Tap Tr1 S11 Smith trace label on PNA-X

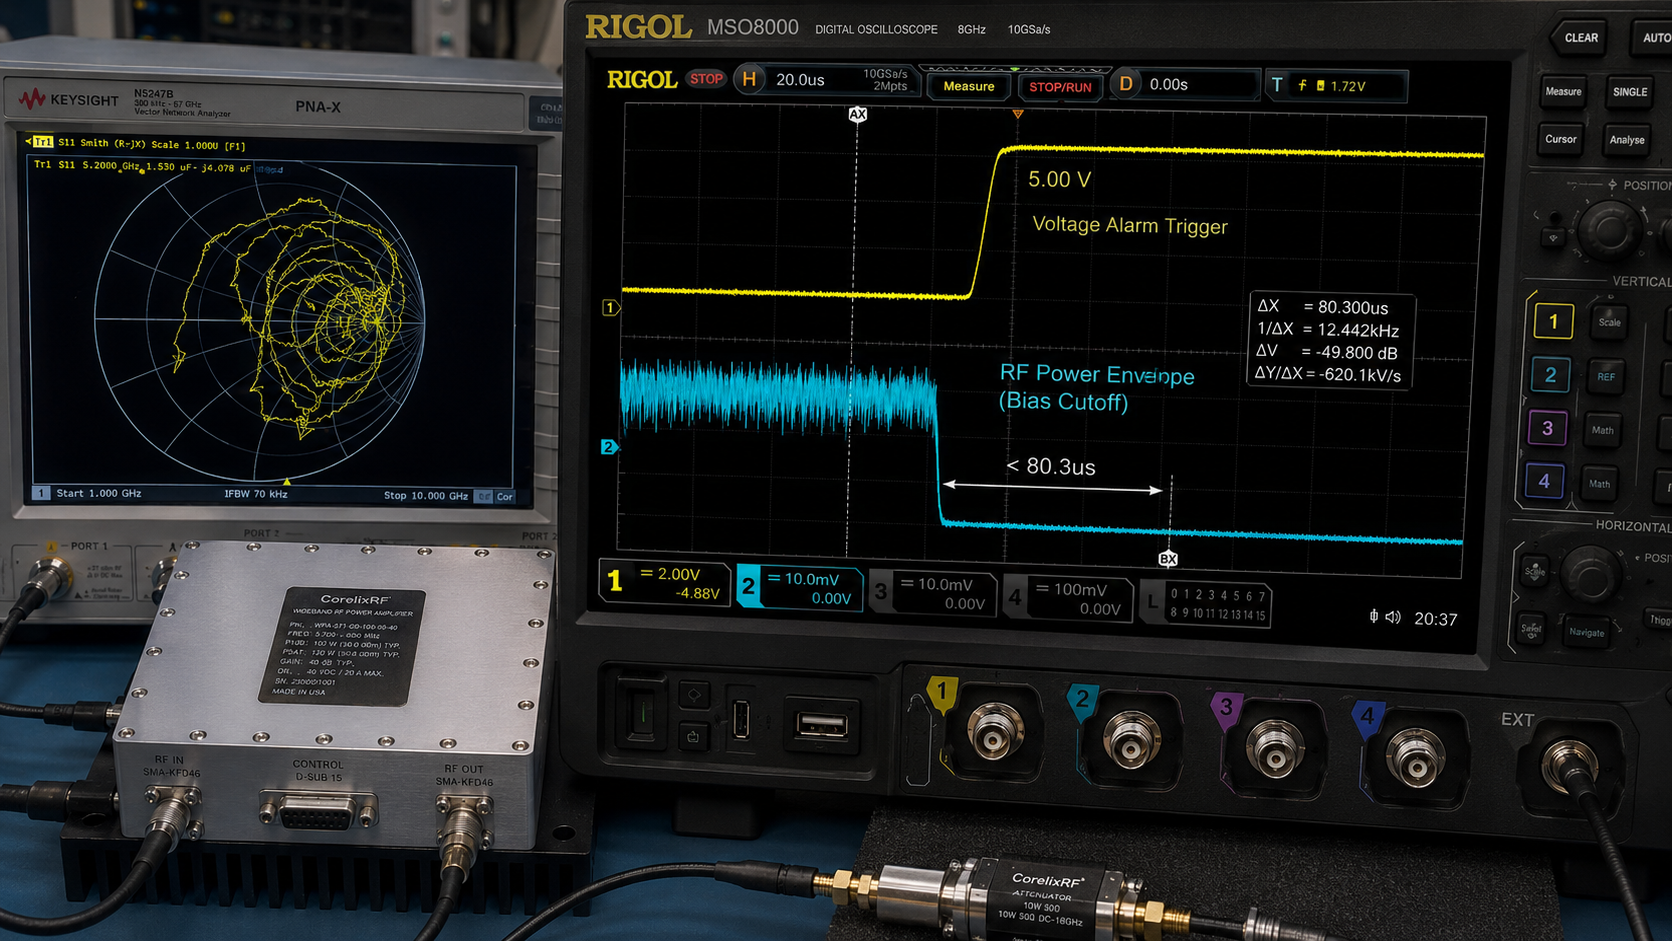click(x=138, y=143)
